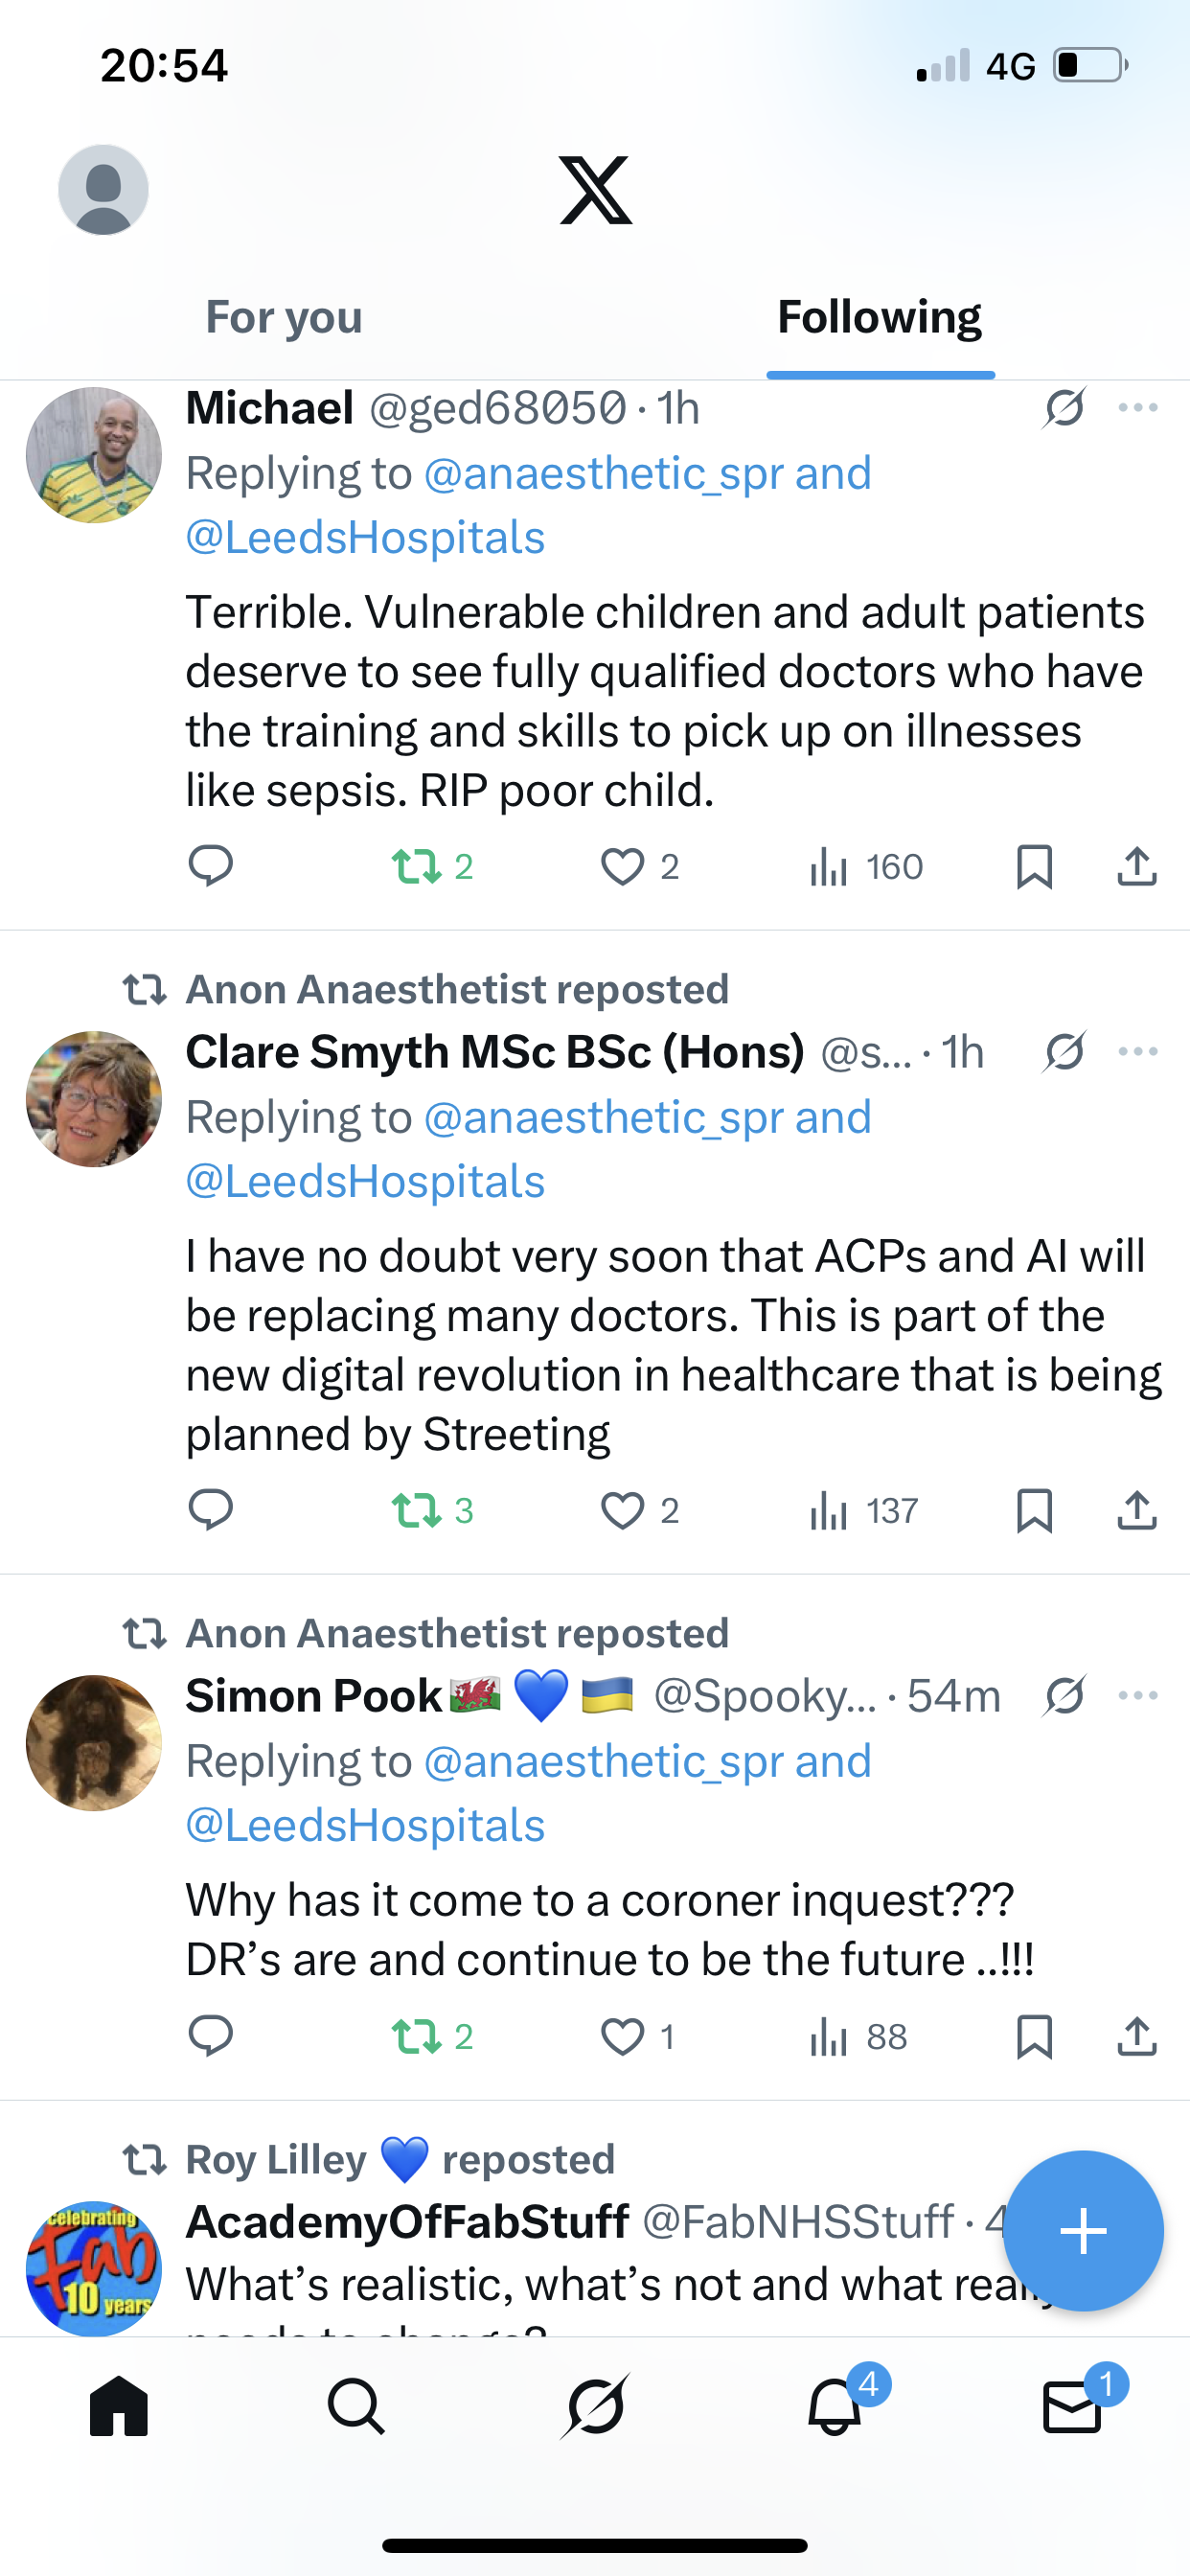View analytics for Clare Smyth's post
Image resolution: width=1190 pixels, height=2576 pixels.
point(864,1511)
